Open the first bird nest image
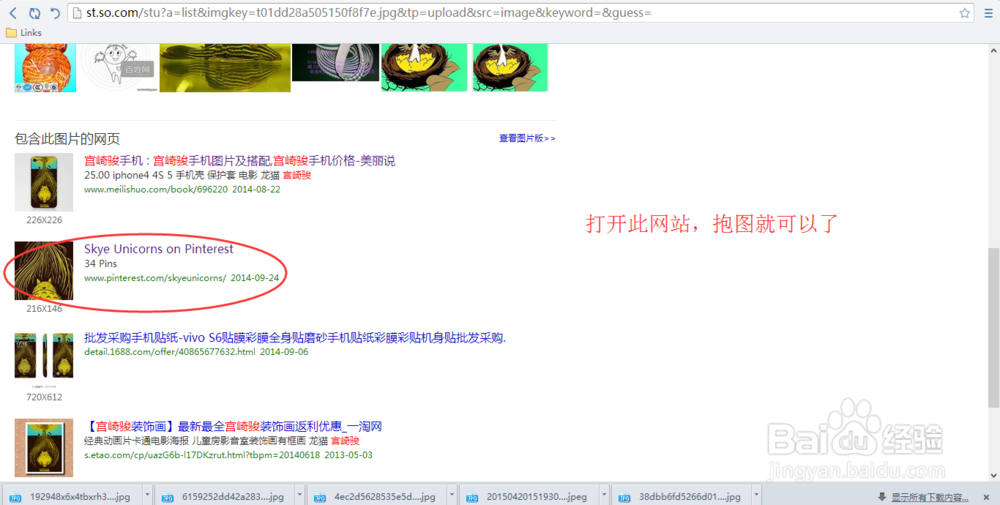This screenshot has height=505, width=1000. coord(424,68)
